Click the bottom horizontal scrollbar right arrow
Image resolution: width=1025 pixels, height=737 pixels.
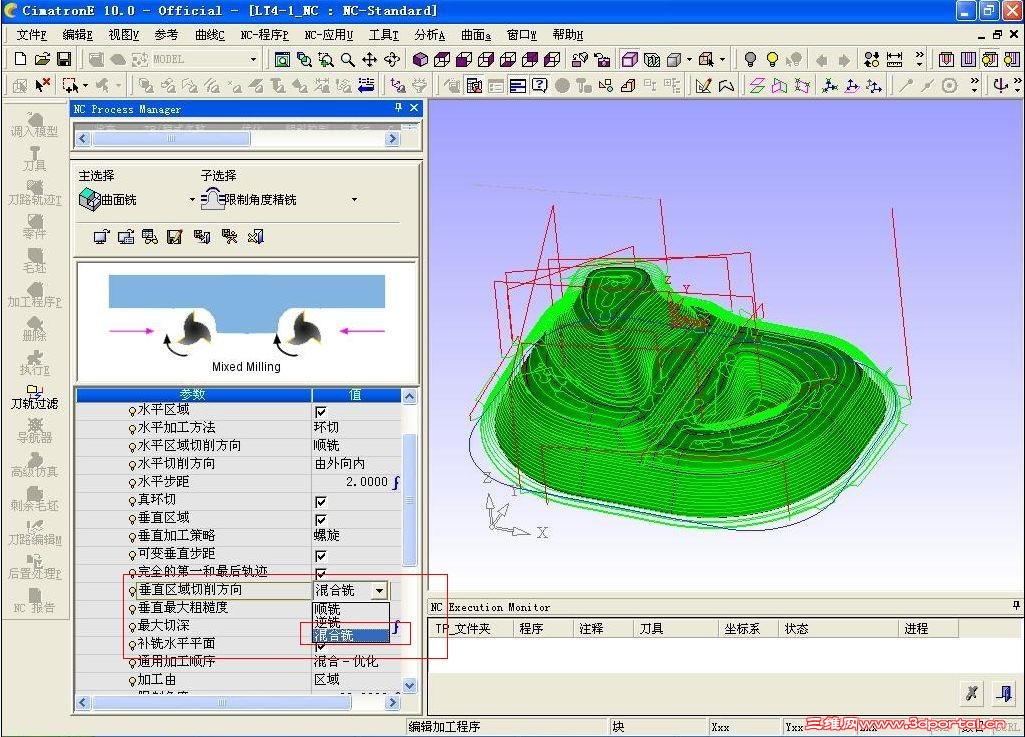point(392,703)
